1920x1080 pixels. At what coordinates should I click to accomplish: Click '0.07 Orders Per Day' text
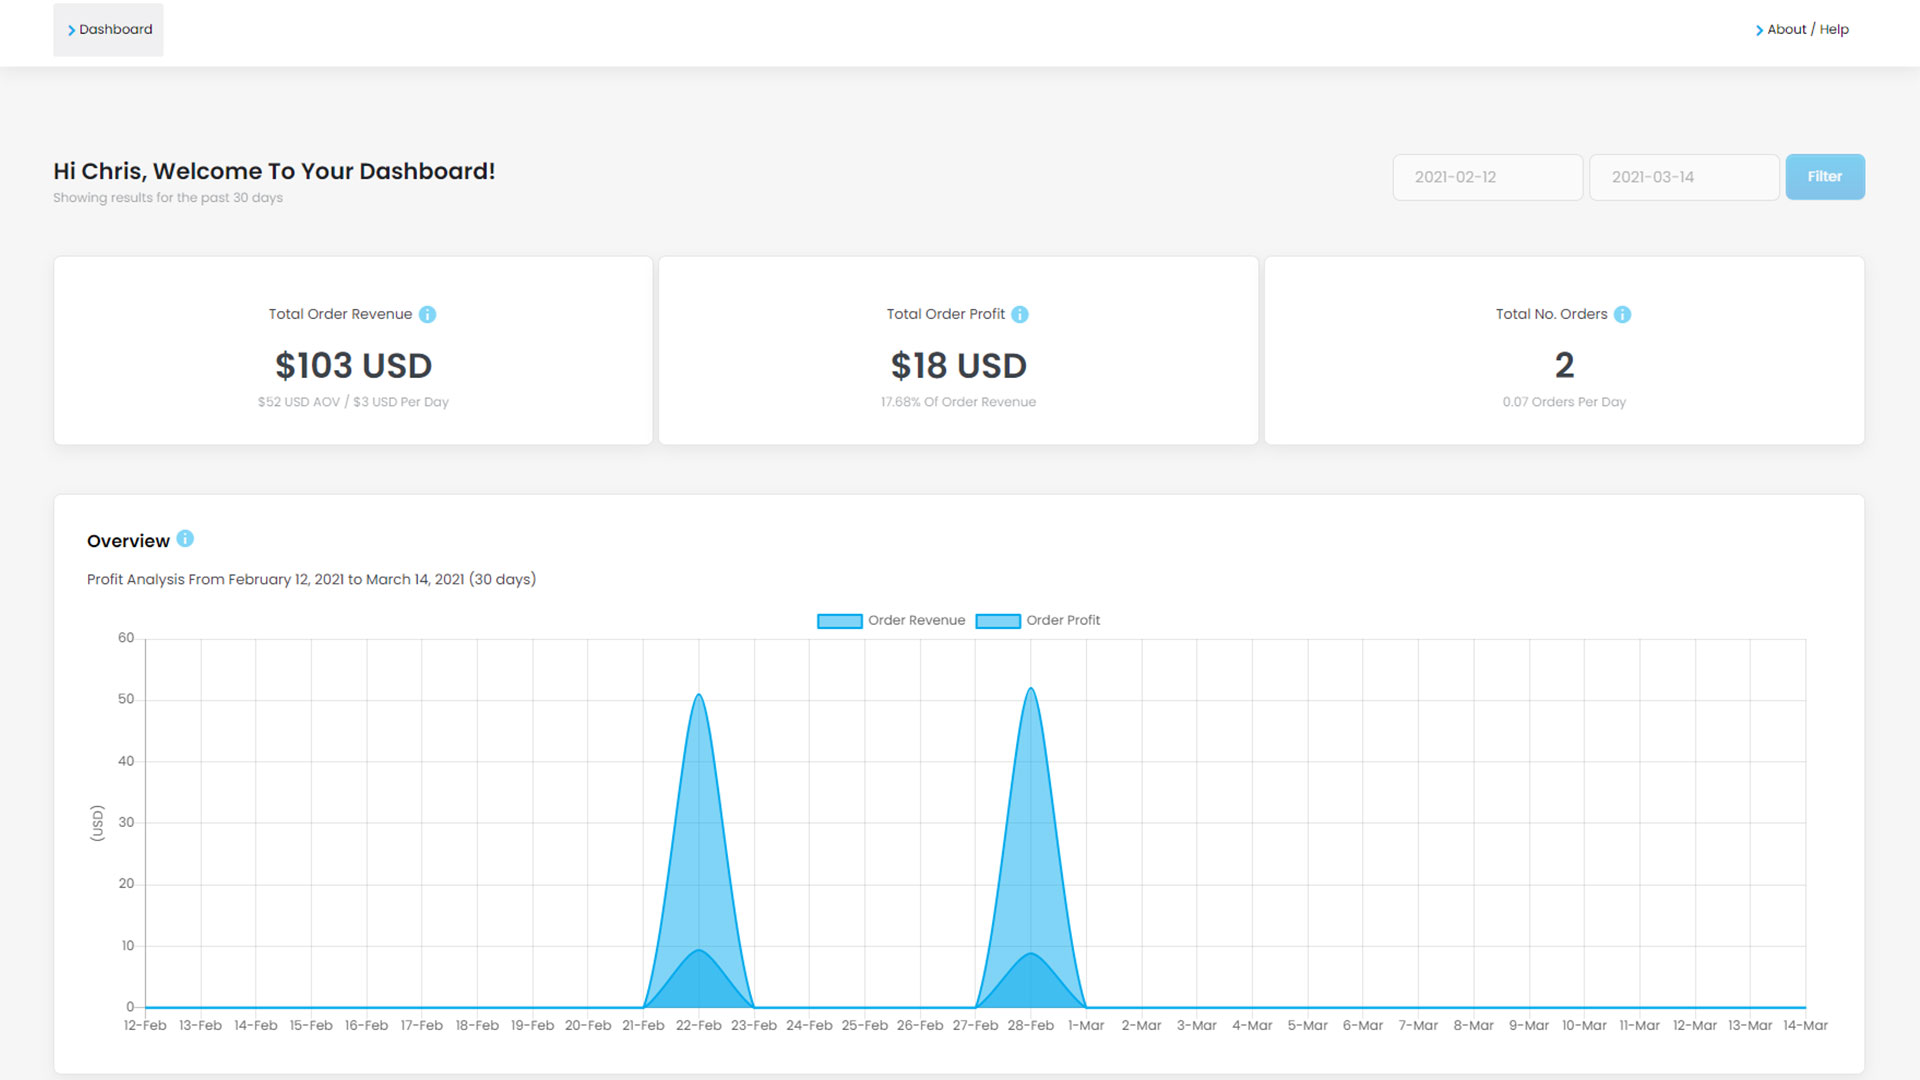pyautogui.click(x=1564, y=402)
